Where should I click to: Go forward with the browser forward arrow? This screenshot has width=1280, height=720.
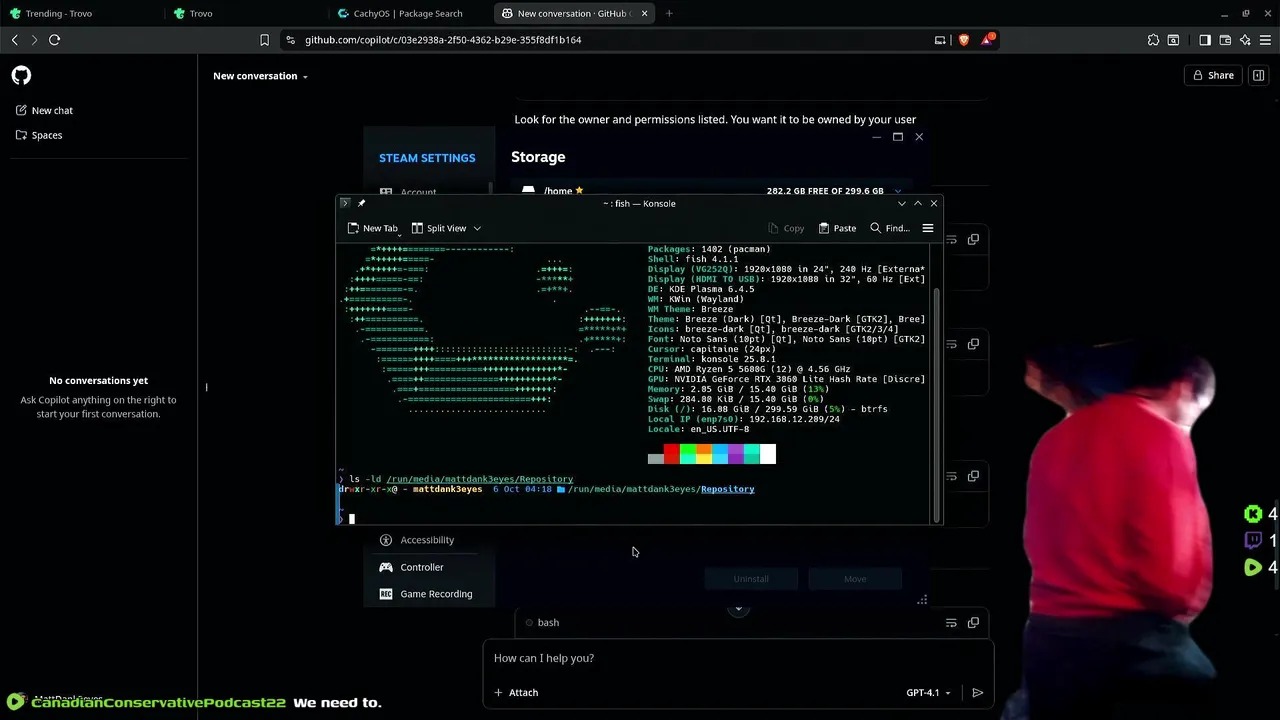(x=34, y=40)
